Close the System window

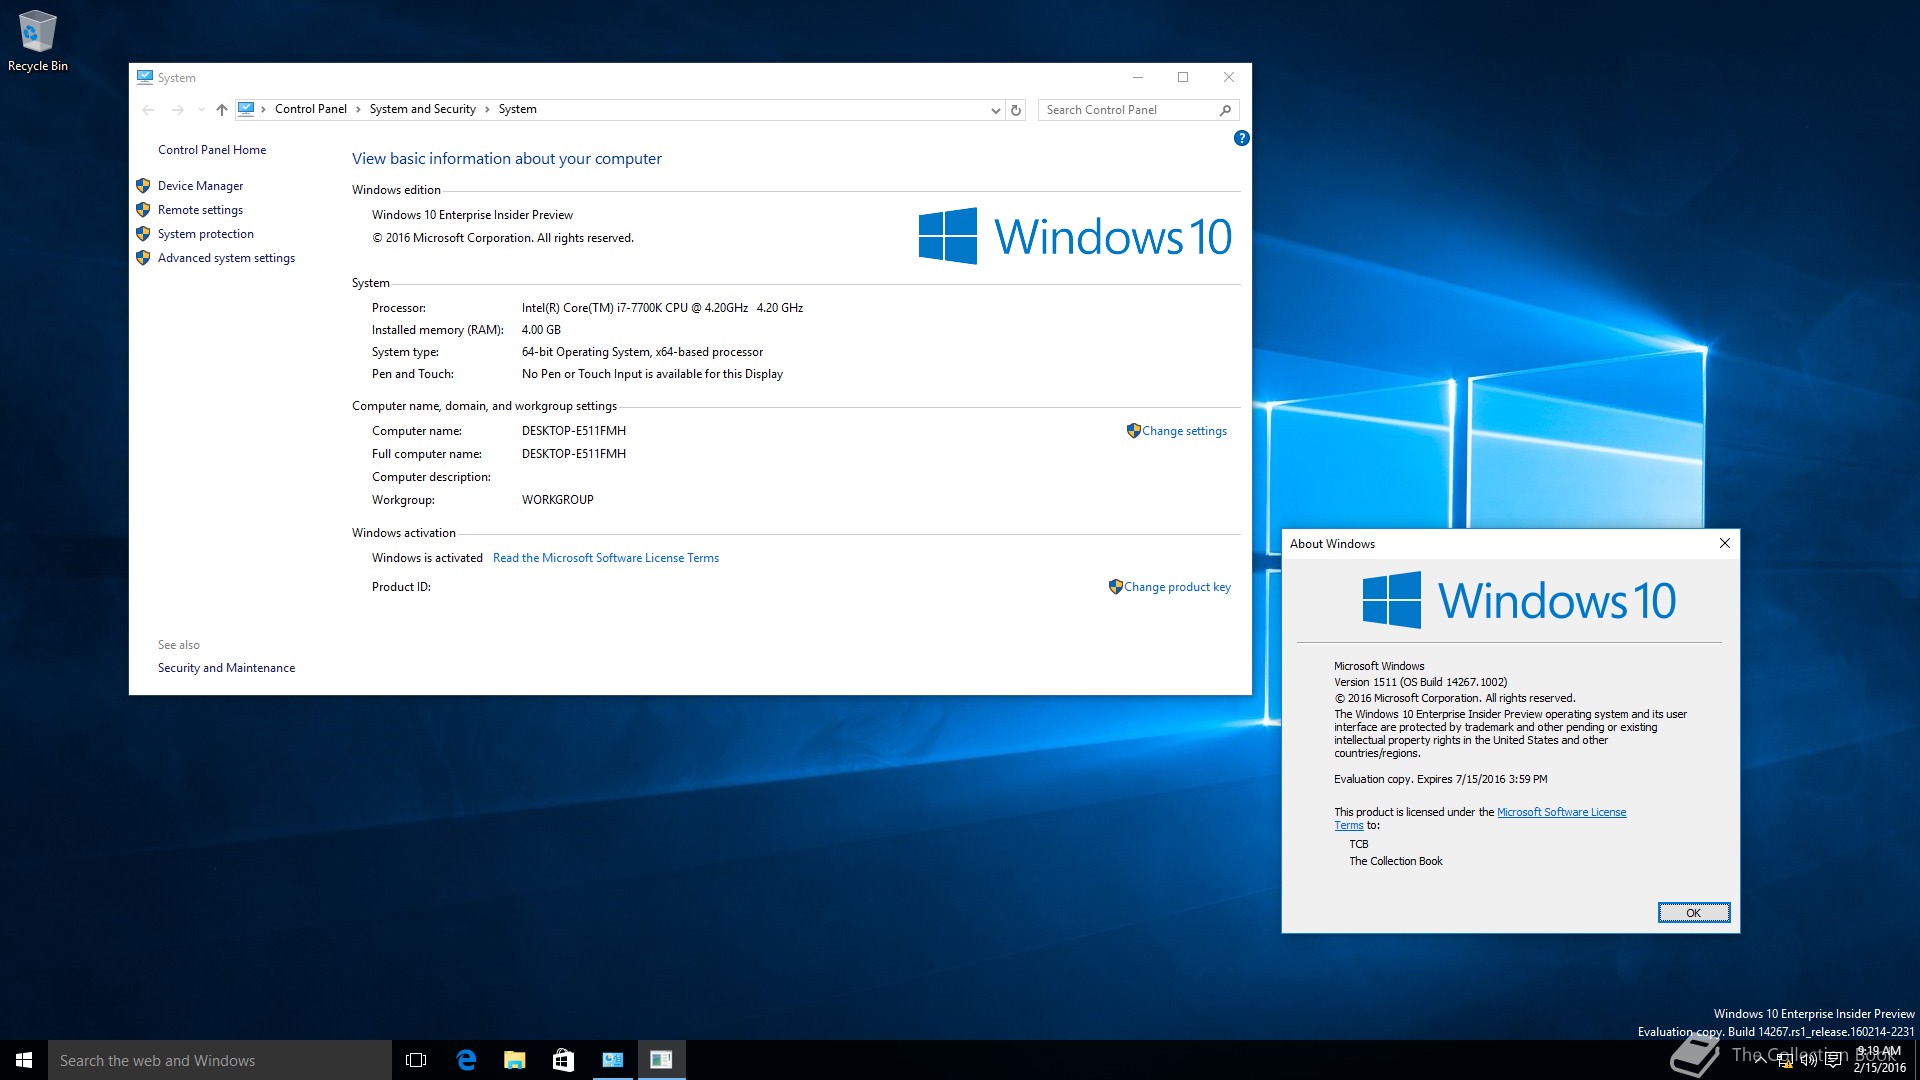tap(1229, 77)
